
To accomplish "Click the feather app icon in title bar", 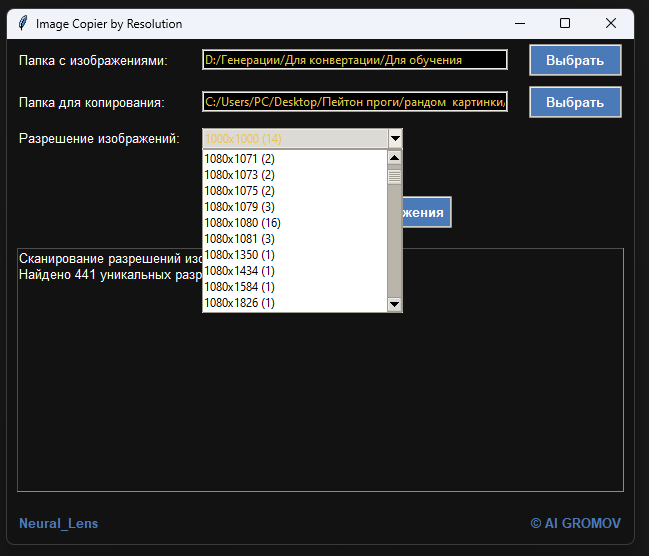I will tap(23, 23).
